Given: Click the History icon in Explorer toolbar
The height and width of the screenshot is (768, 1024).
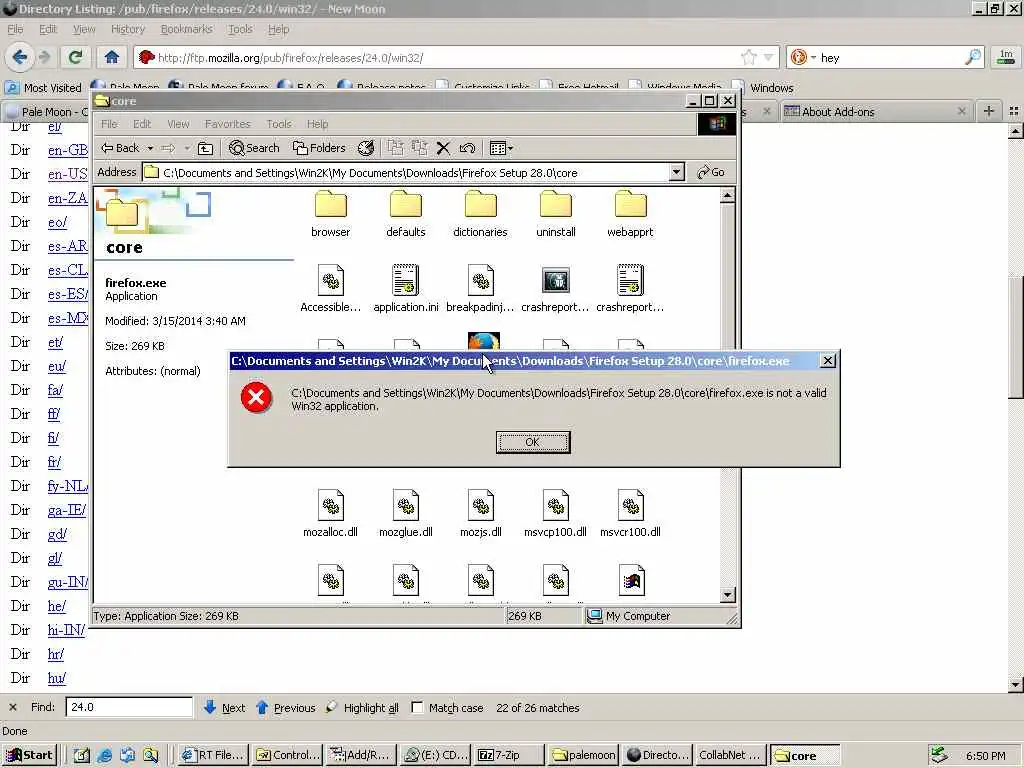Looking at the screenshot, I should (x=366, y=148).
